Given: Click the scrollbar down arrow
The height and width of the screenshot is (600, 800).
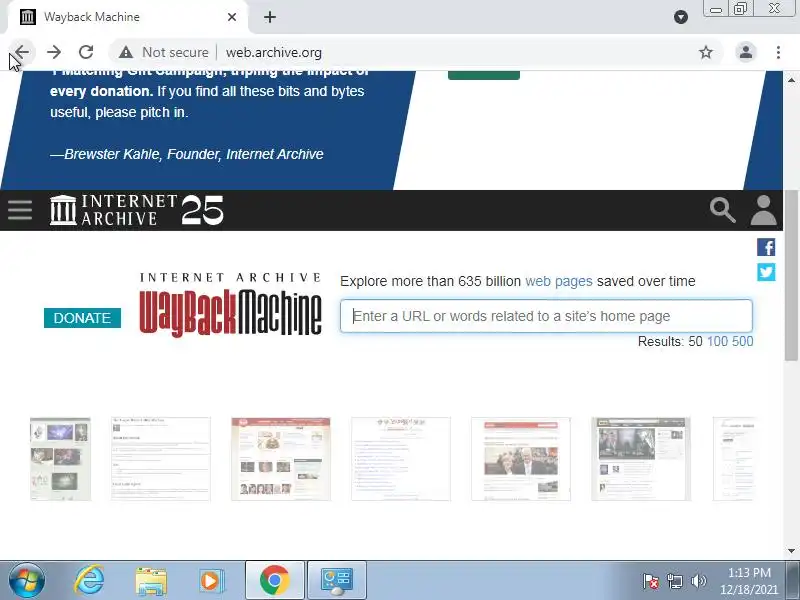Looking at the screenshot, I should coord(791,551).
